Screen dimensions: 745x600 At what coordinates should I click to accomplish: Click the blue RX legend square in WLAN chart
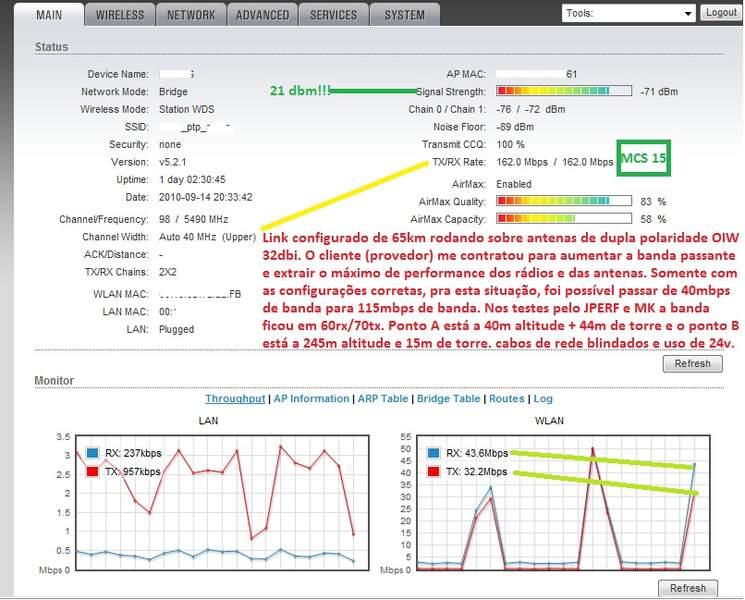tap(433, 453)
